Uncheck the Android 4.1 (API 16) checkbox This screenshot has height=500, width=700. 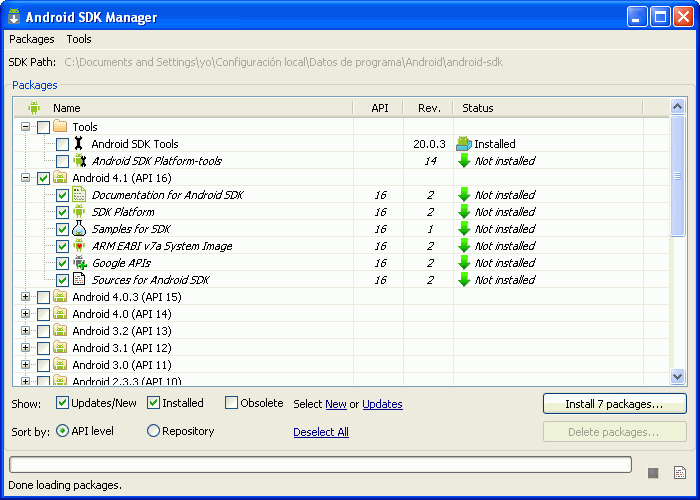tap(43, 178)
